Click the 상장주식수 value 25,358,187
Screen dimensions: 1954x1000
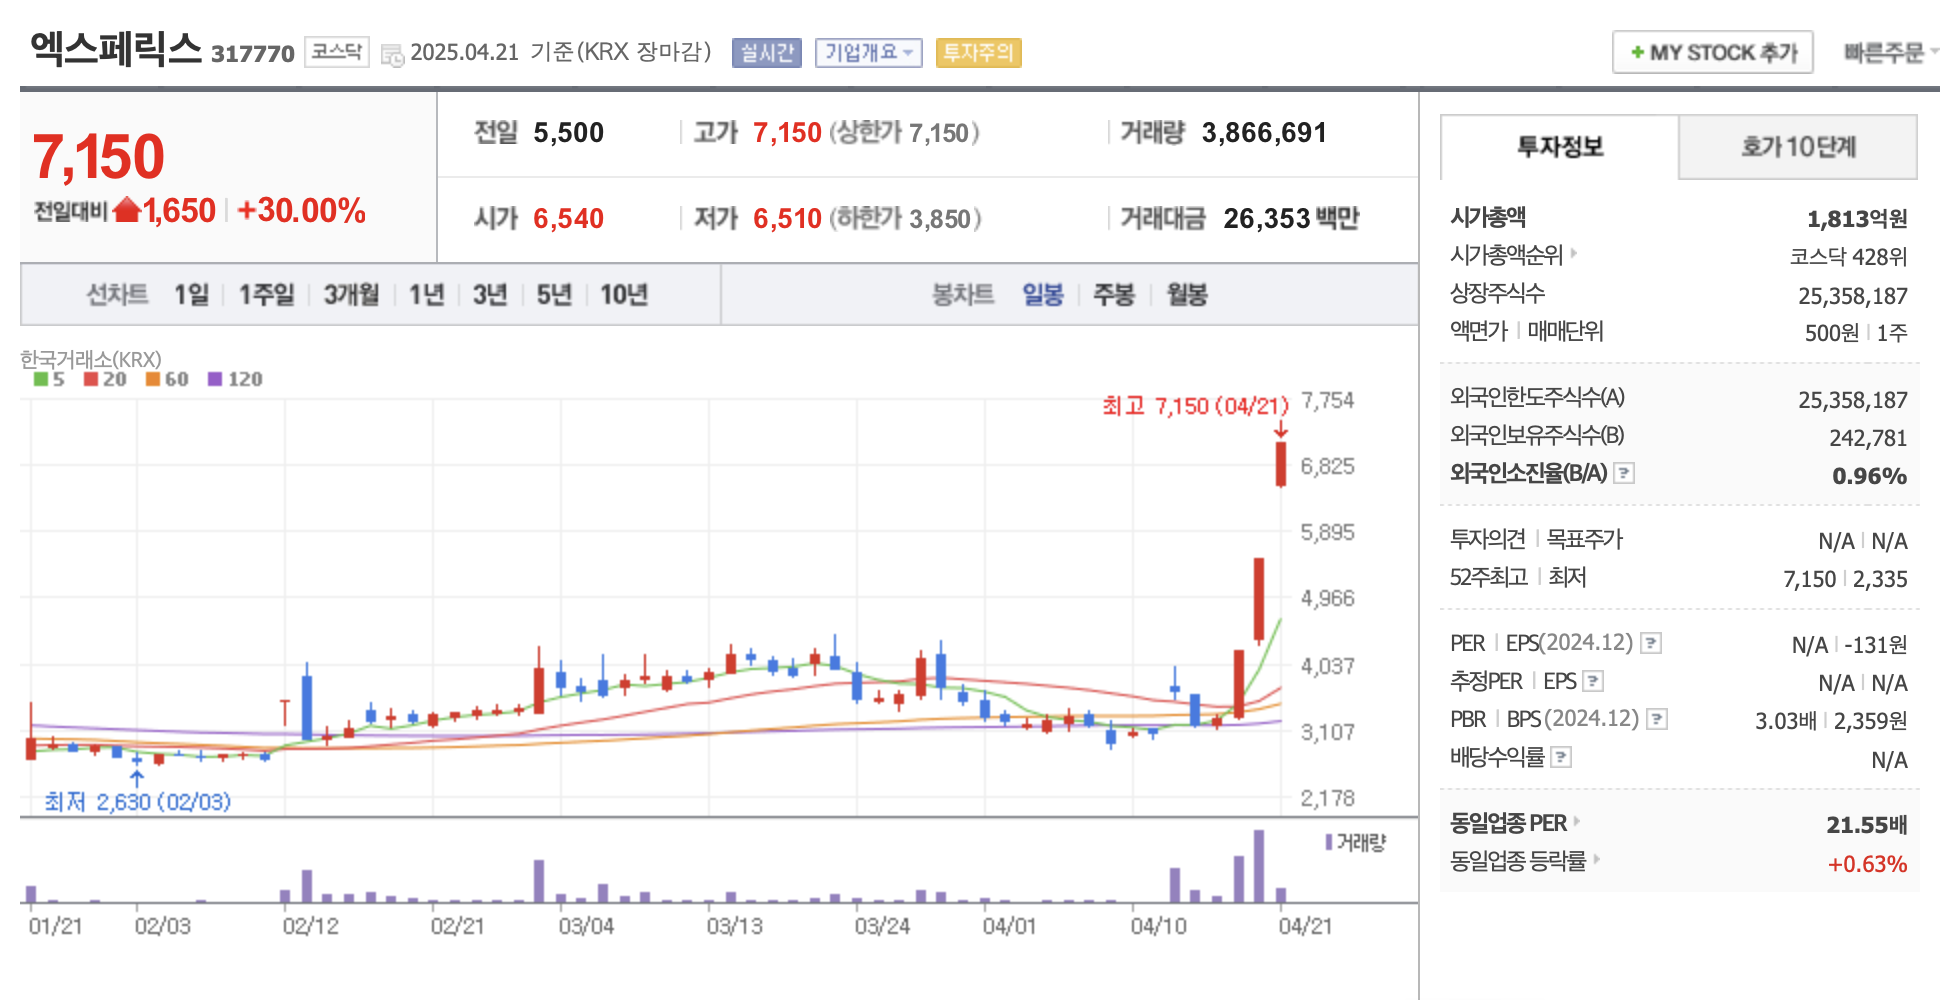1852,296
